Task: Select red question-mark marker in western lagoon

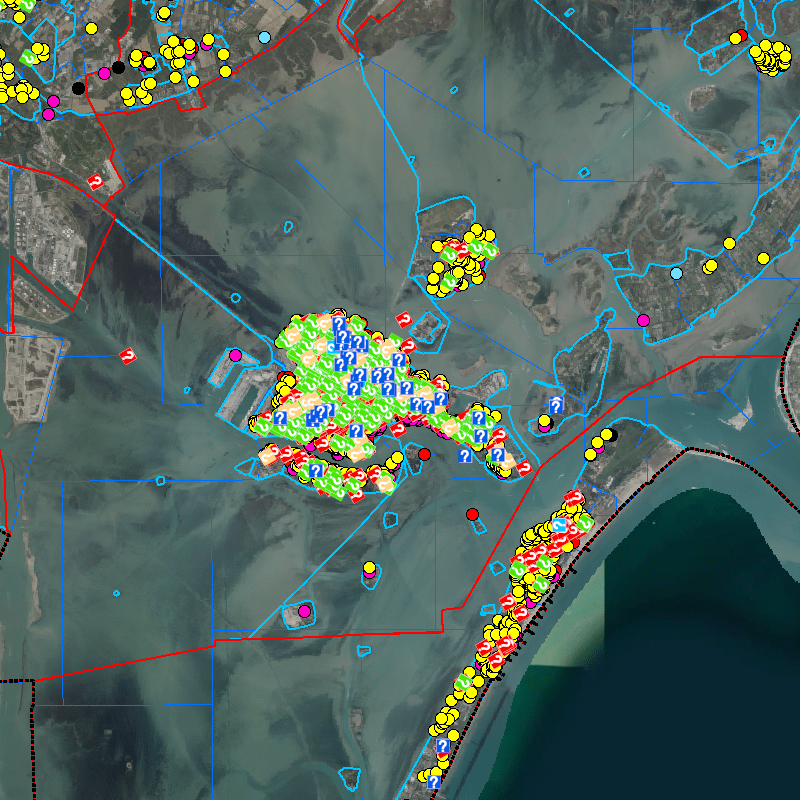Action: click(128, 355)
